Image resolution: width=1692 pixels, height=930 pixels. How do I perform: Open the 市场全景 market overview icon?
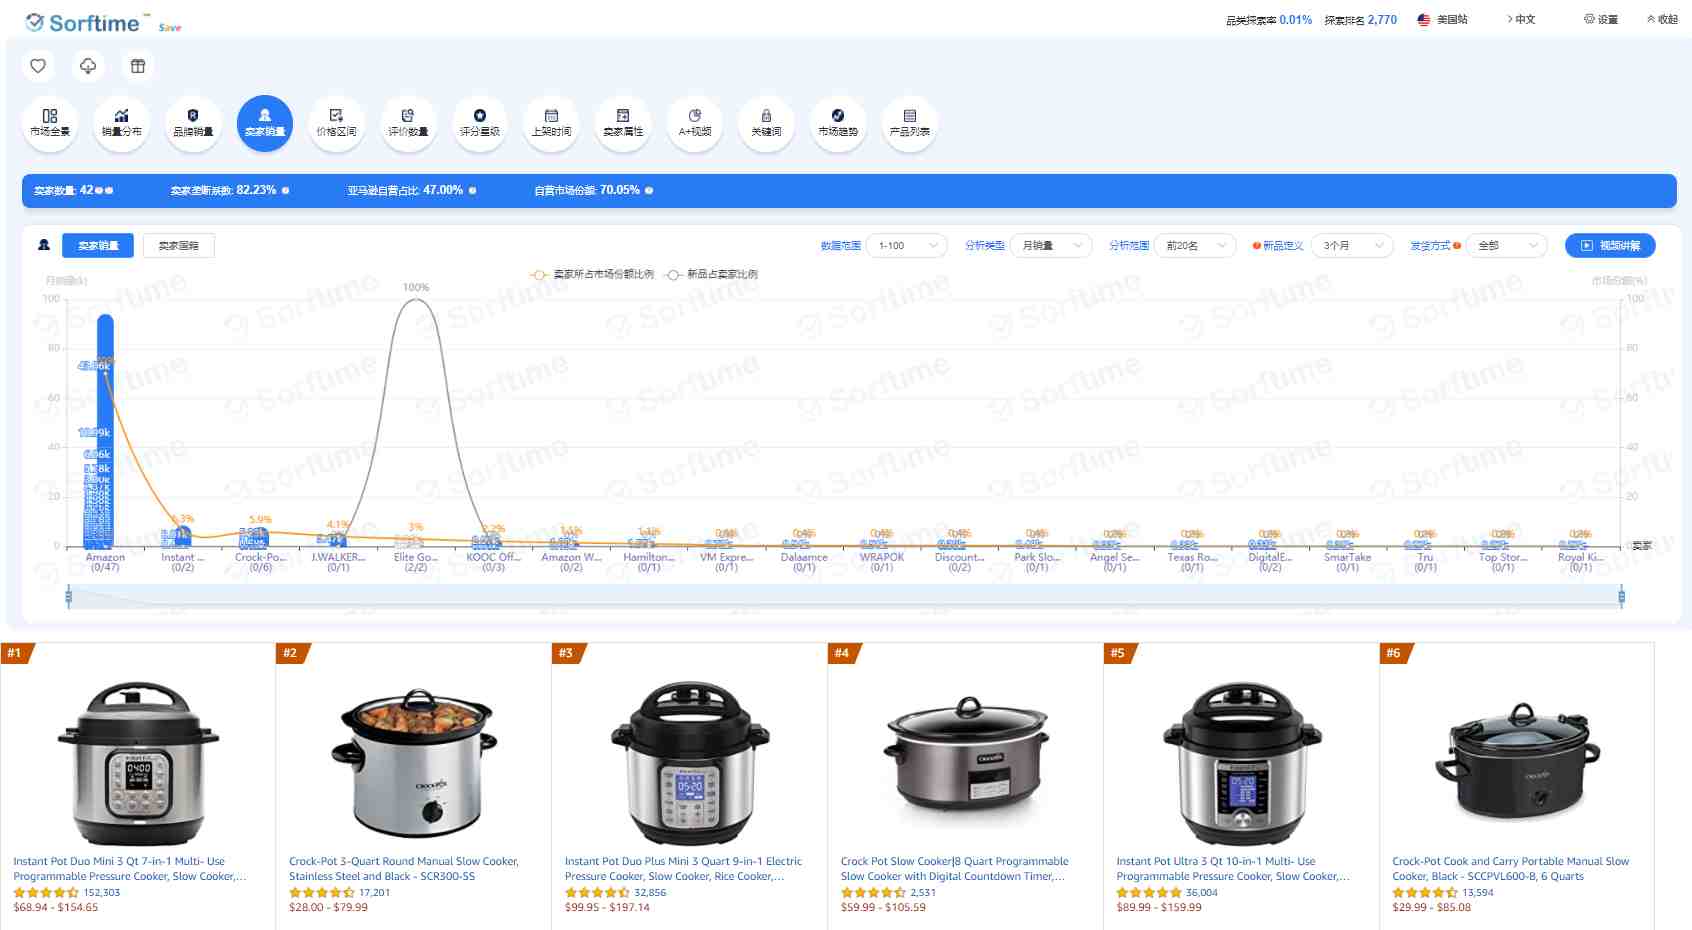point(50,123)
